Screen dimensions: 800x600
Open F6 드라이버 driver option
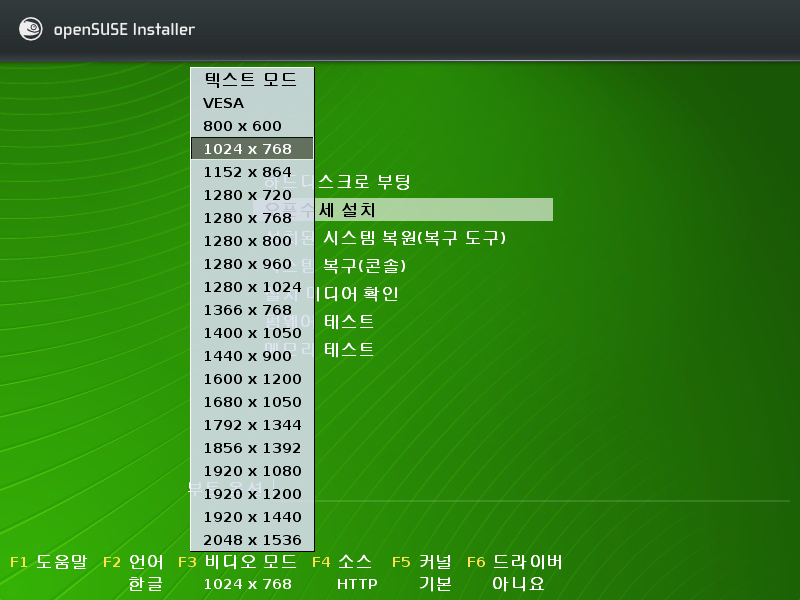515,562
